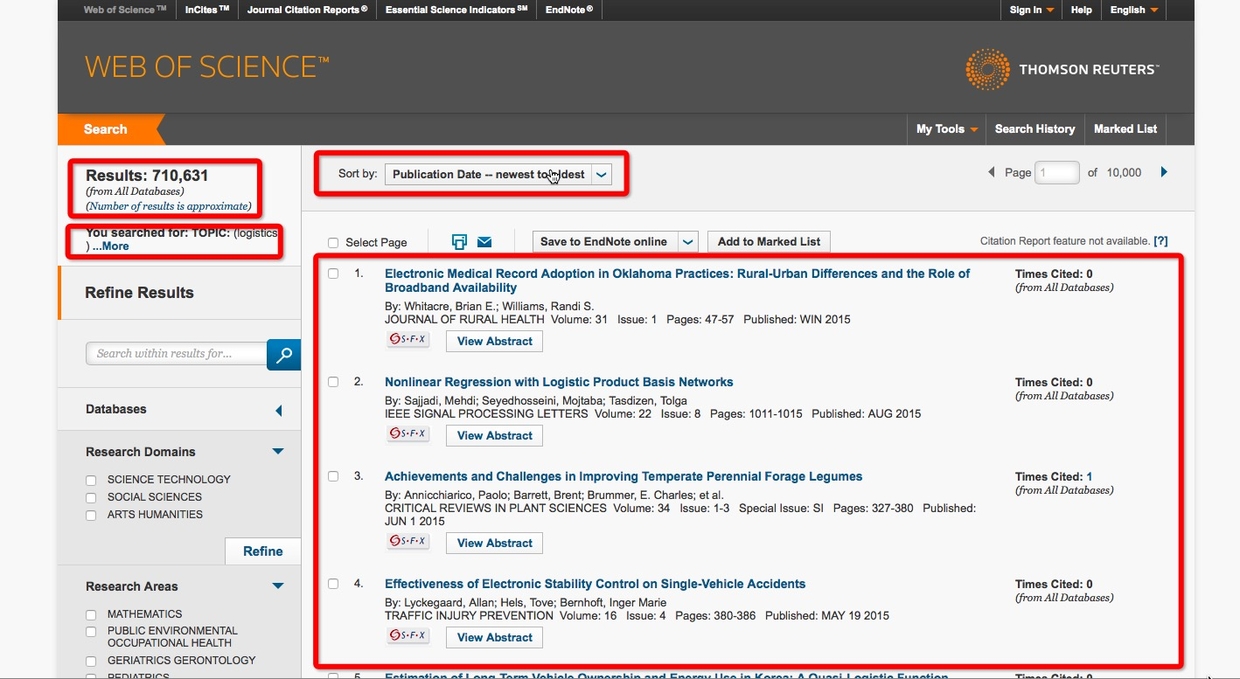The width and height of the screenshot is (1240, 679).
Task: Open the Sort by dropdown
Action: point(498,174)
